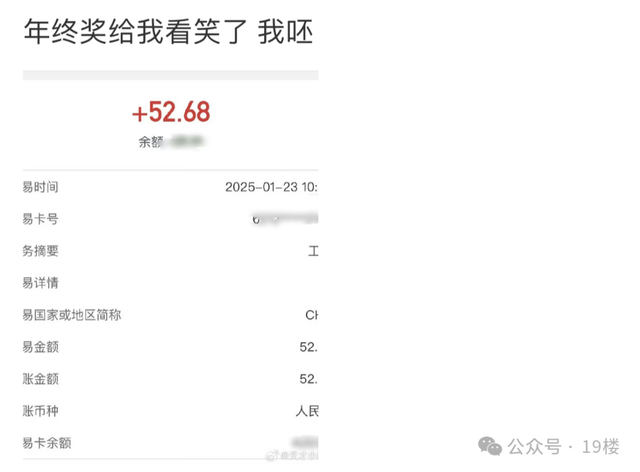Click the Weibo watermark logo
The height and width of the screenshot is (472, 640).
(272, 455)
